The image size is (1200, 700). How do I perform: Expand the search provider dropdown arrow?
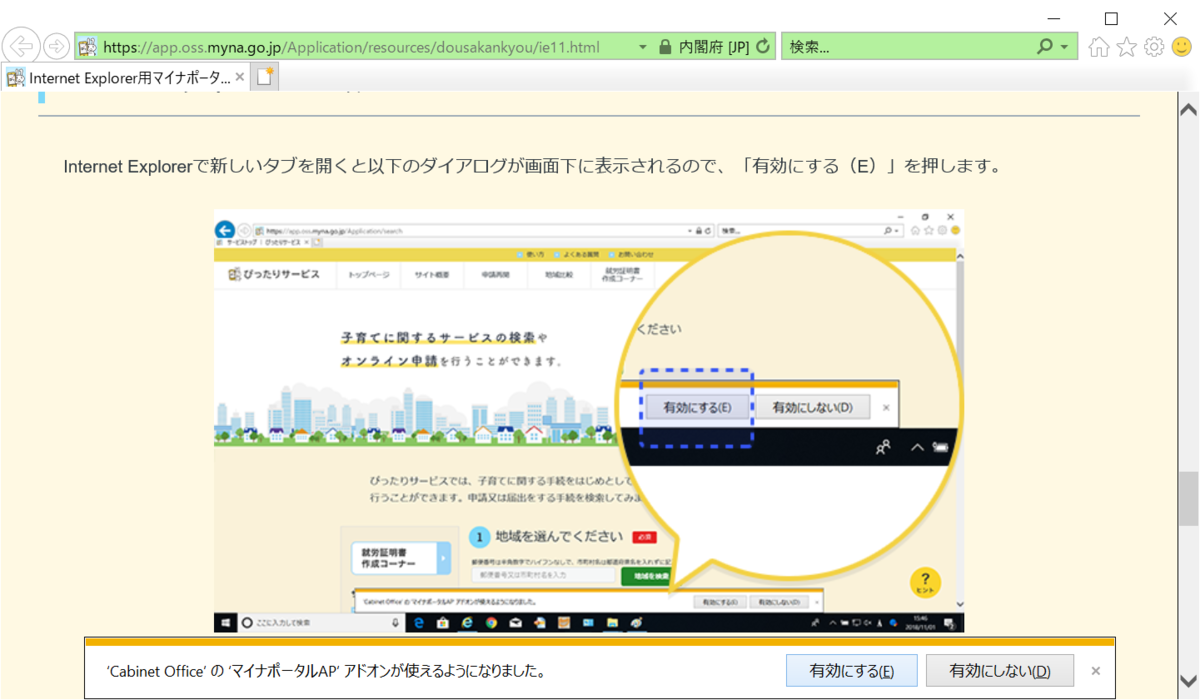[1065, 47]
